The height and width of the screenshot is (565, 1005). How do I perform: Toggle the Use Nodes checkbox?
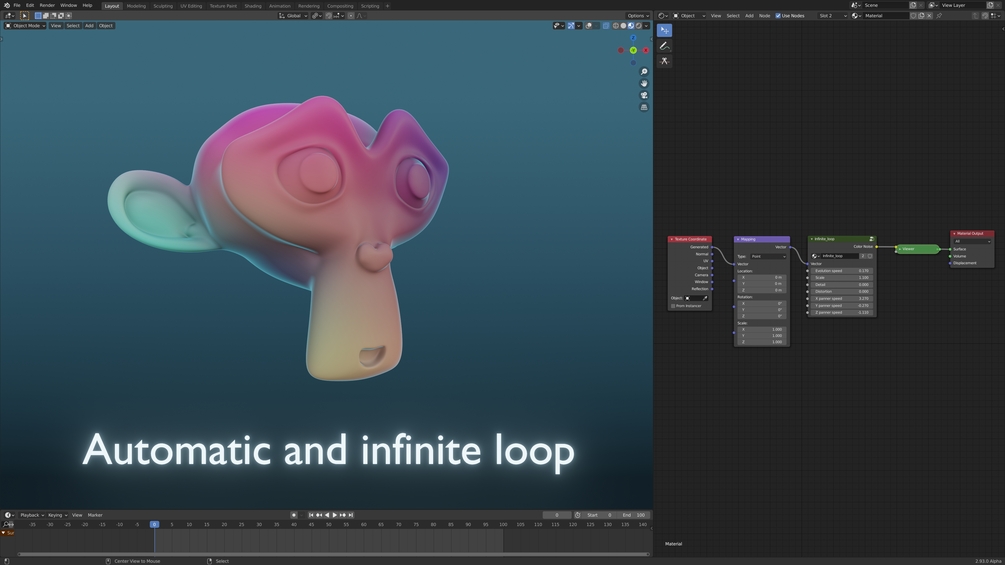pos(778,15)
